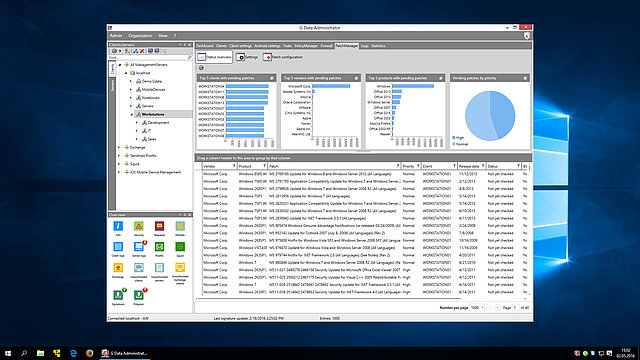Open the Security overview icon

tap(139, 226)
